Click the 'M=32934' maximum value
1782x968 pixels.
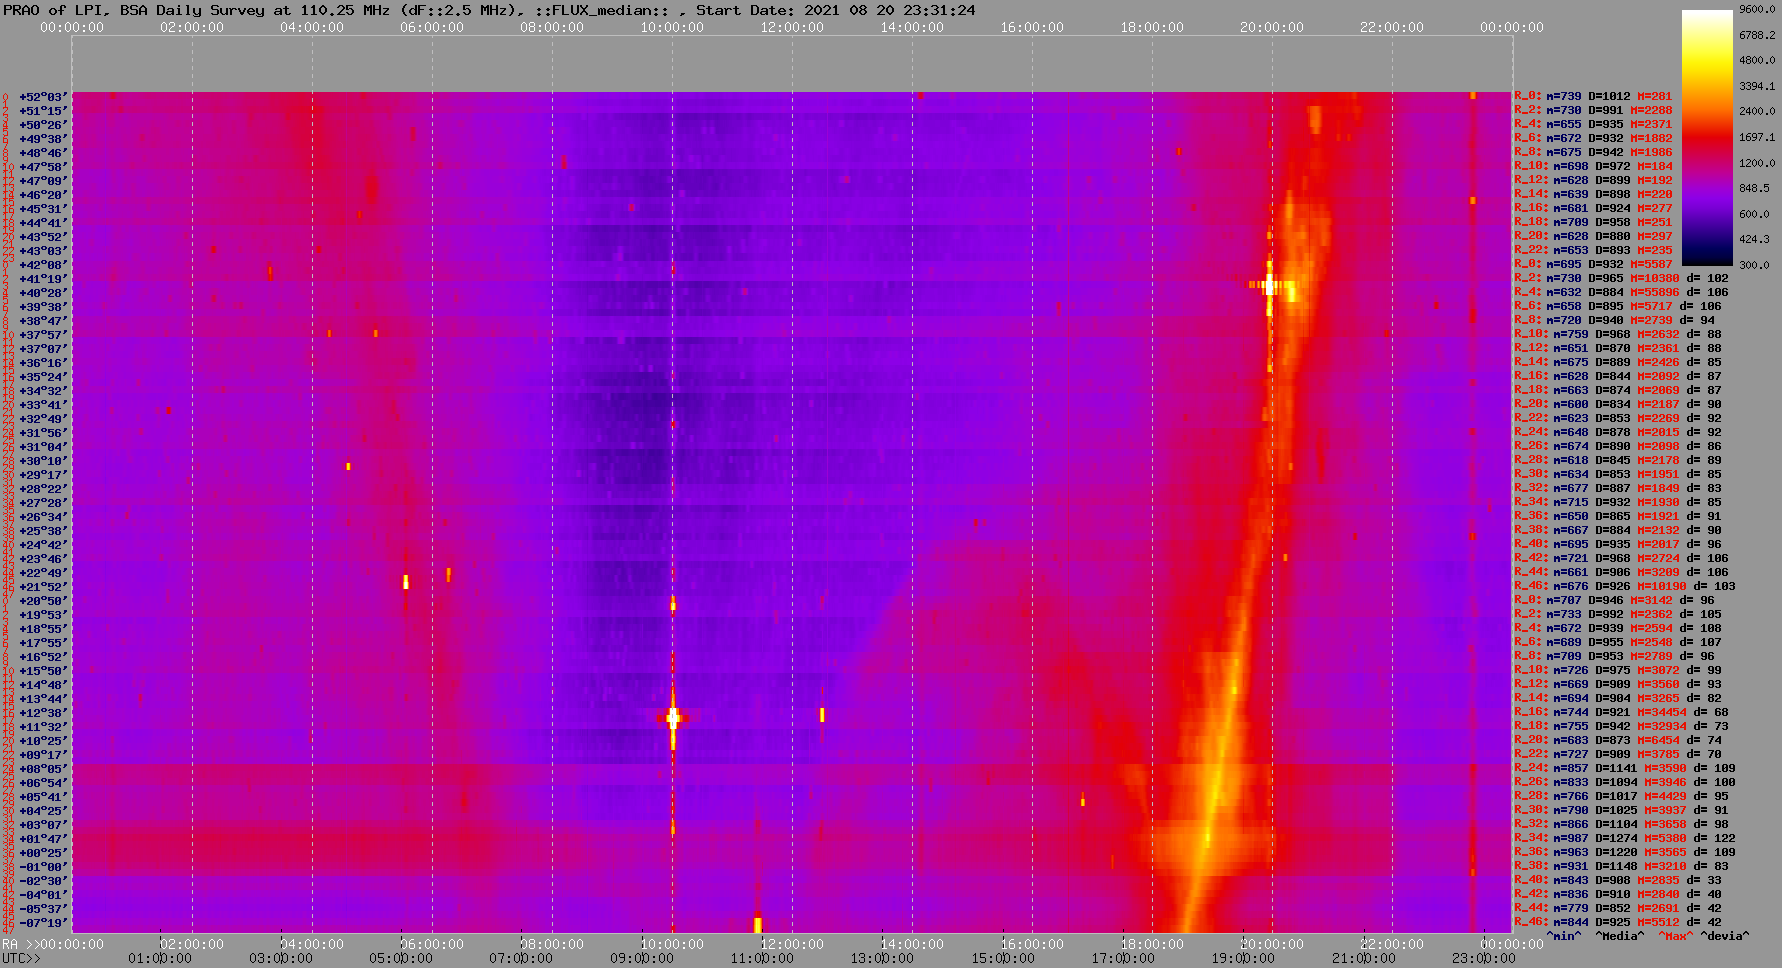(x=1662, y=727)
